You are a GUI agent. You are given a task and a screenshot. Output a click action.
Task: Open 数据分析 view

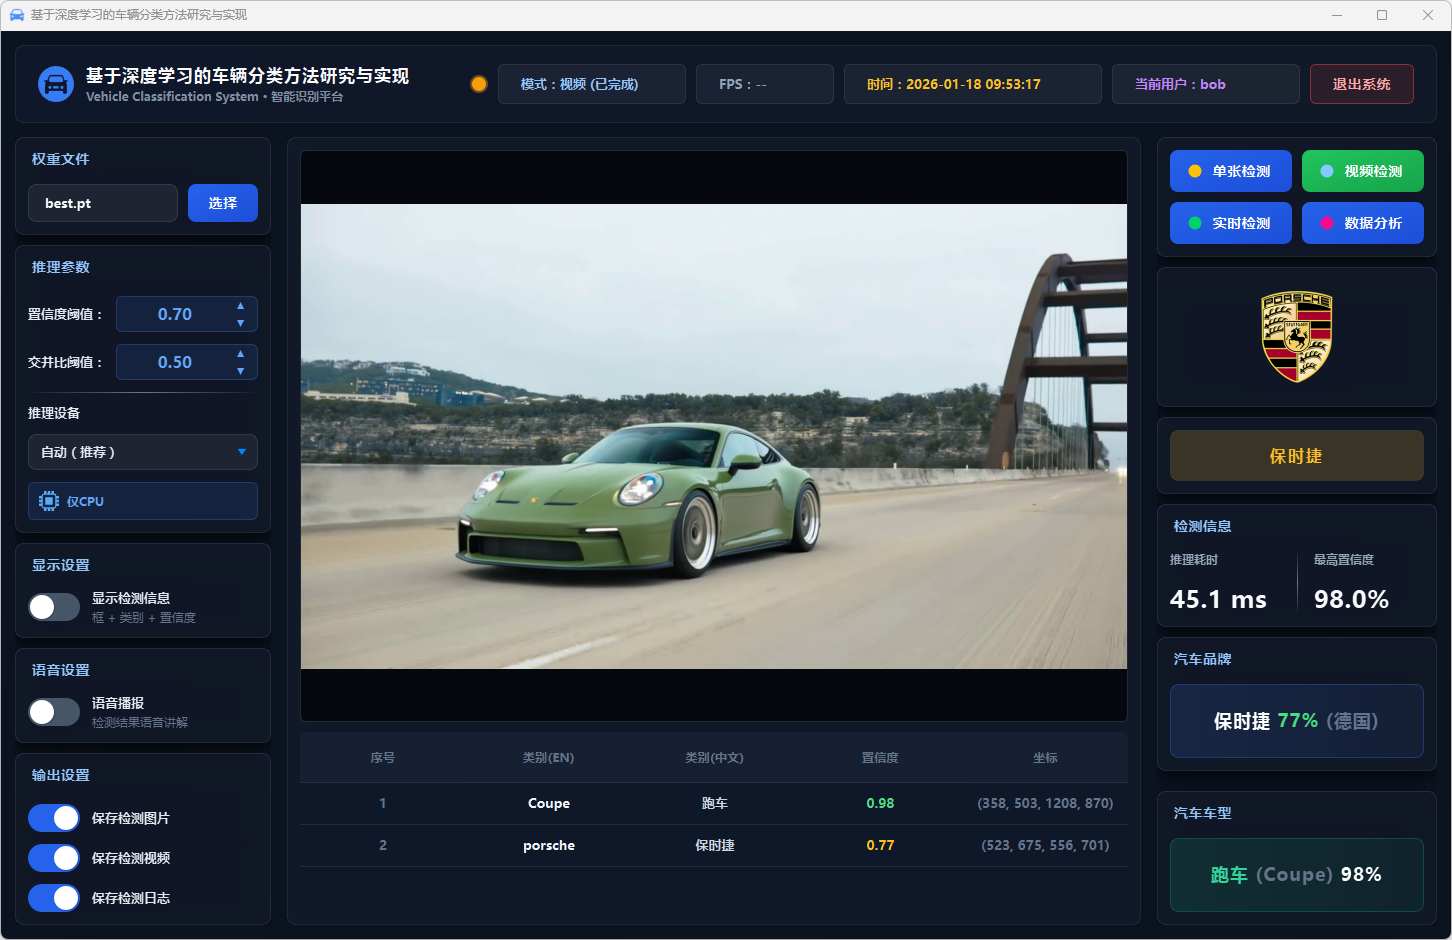pyautogui.click(x=1363, y=223)
